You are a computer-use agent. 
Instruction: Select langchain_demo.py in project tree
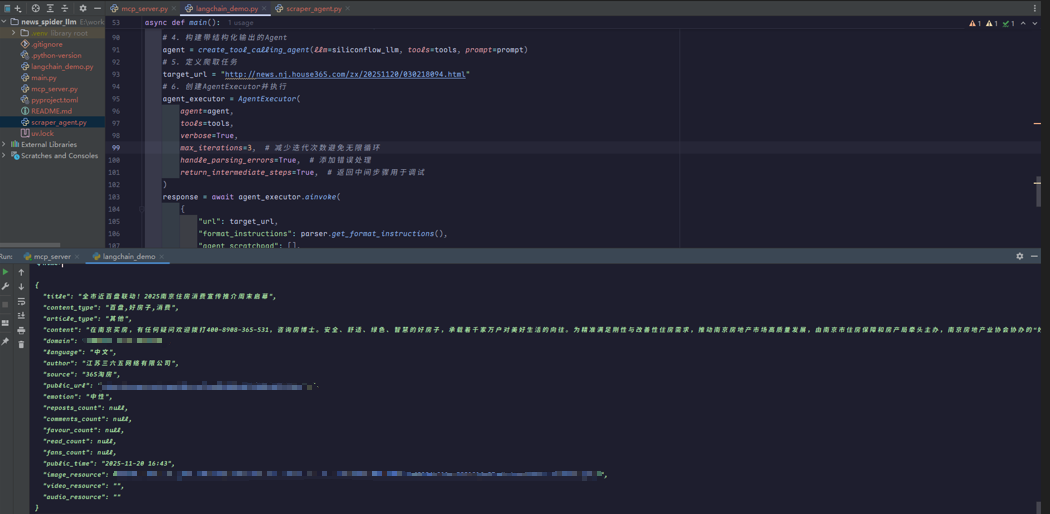[x=62, y=67]
